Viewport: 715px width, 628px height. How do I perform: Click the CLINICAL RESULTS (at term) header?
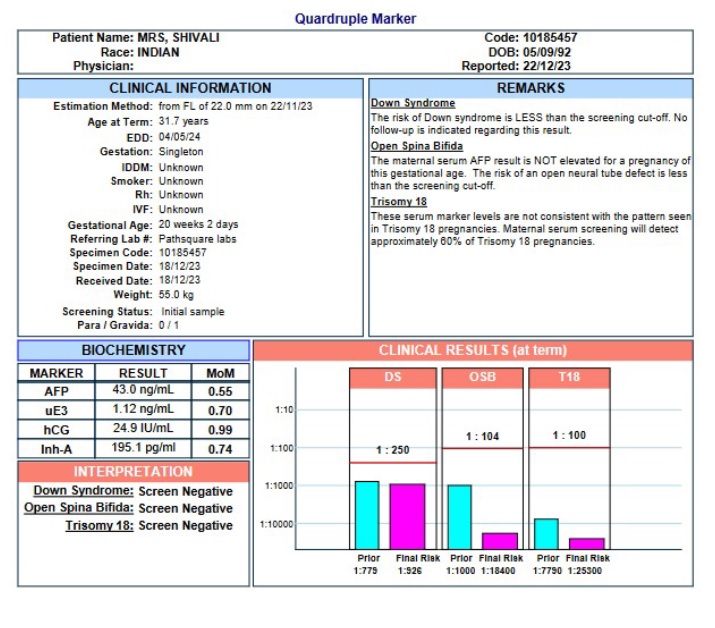click(472, 350)
